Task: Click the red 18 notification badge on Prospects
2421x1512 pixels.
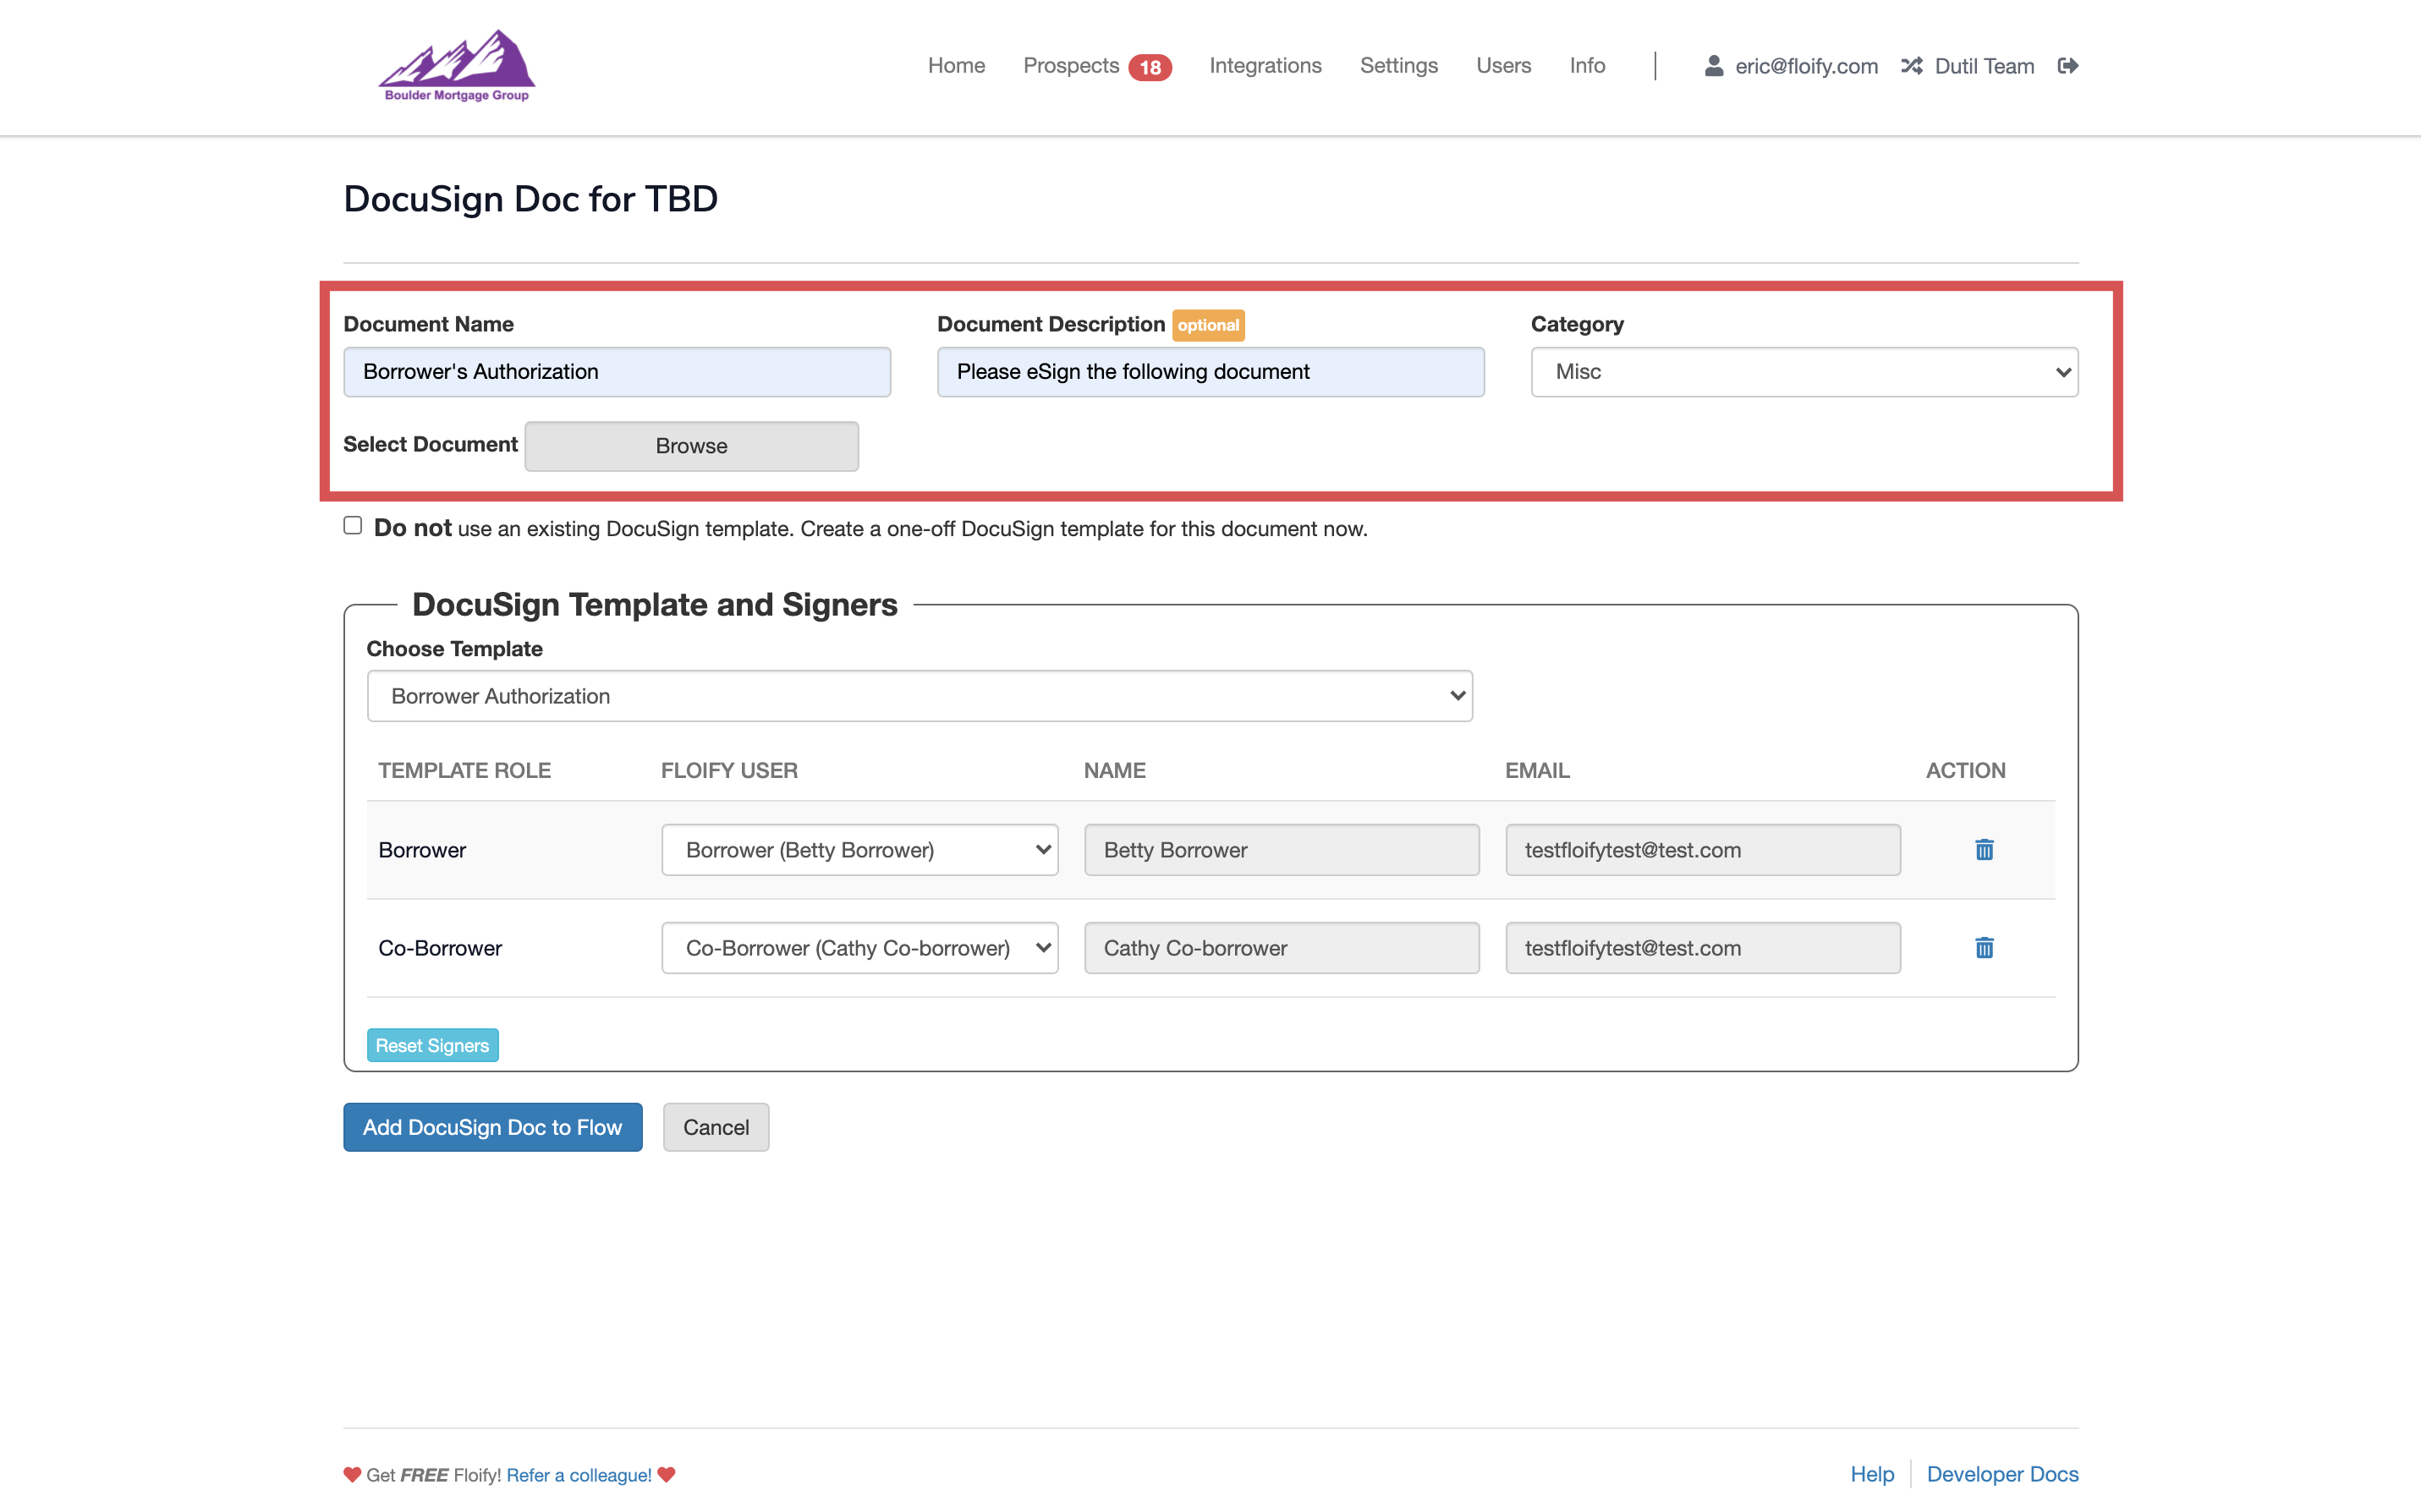Action: (x=1151, y=66)
